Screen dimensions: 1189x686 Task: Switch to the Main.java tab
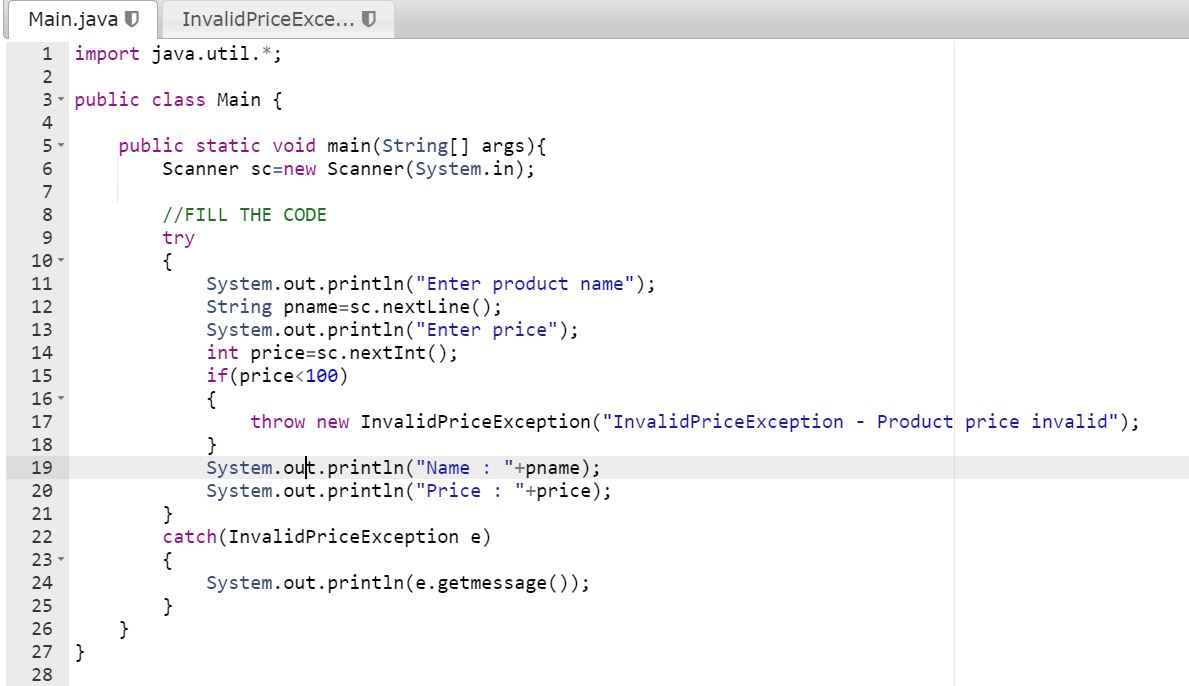pyautogui.click(x=82, y=20)
